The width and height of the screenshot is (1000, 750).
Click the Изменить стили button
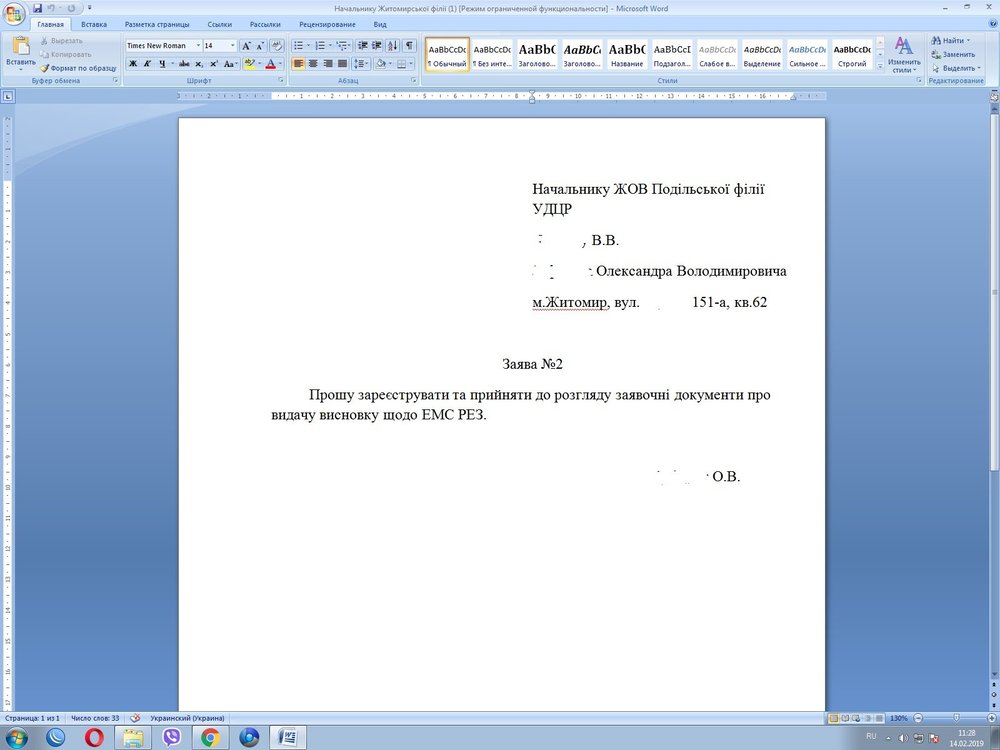click(x=904, y=55)
